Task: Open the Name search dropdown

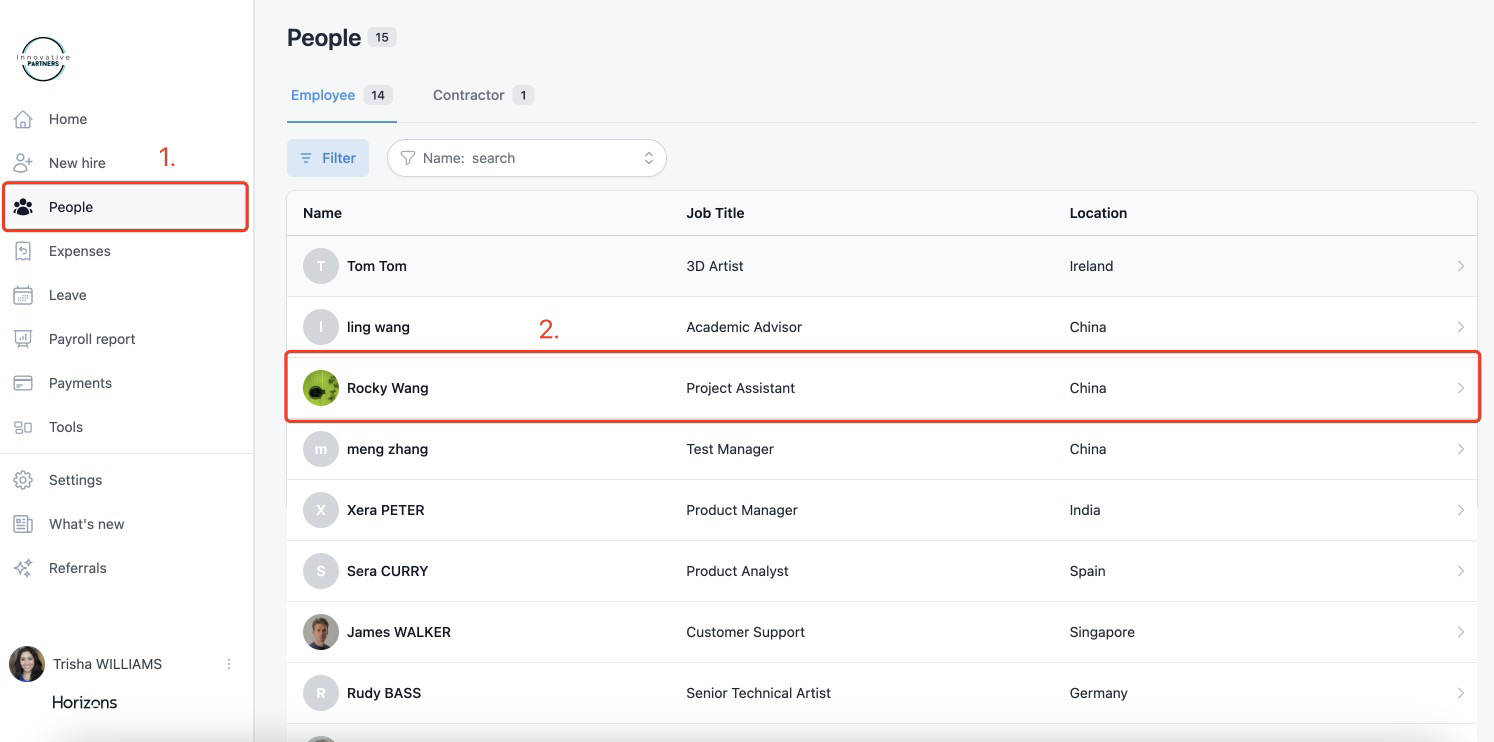Action: click(526, 158)
